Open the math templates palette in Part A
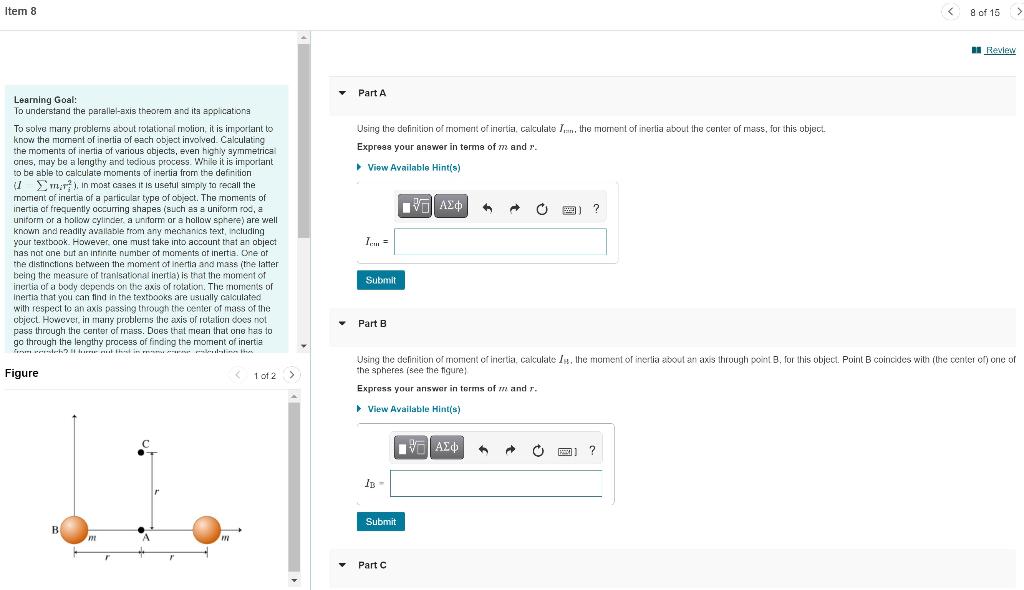Viewport: 1024px width, 590px height. (x=414, y=206)
